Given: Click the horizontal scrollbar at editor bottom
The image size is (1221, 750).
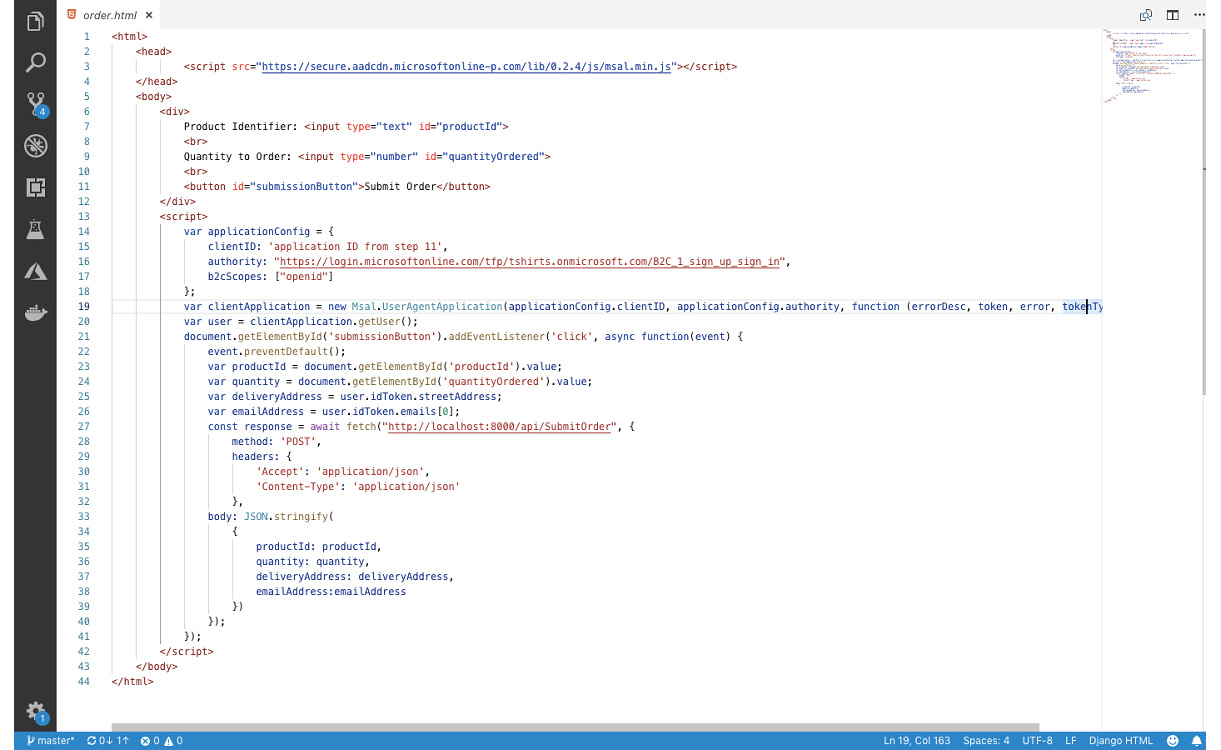Looking at the screenshot, I should 575,727.
